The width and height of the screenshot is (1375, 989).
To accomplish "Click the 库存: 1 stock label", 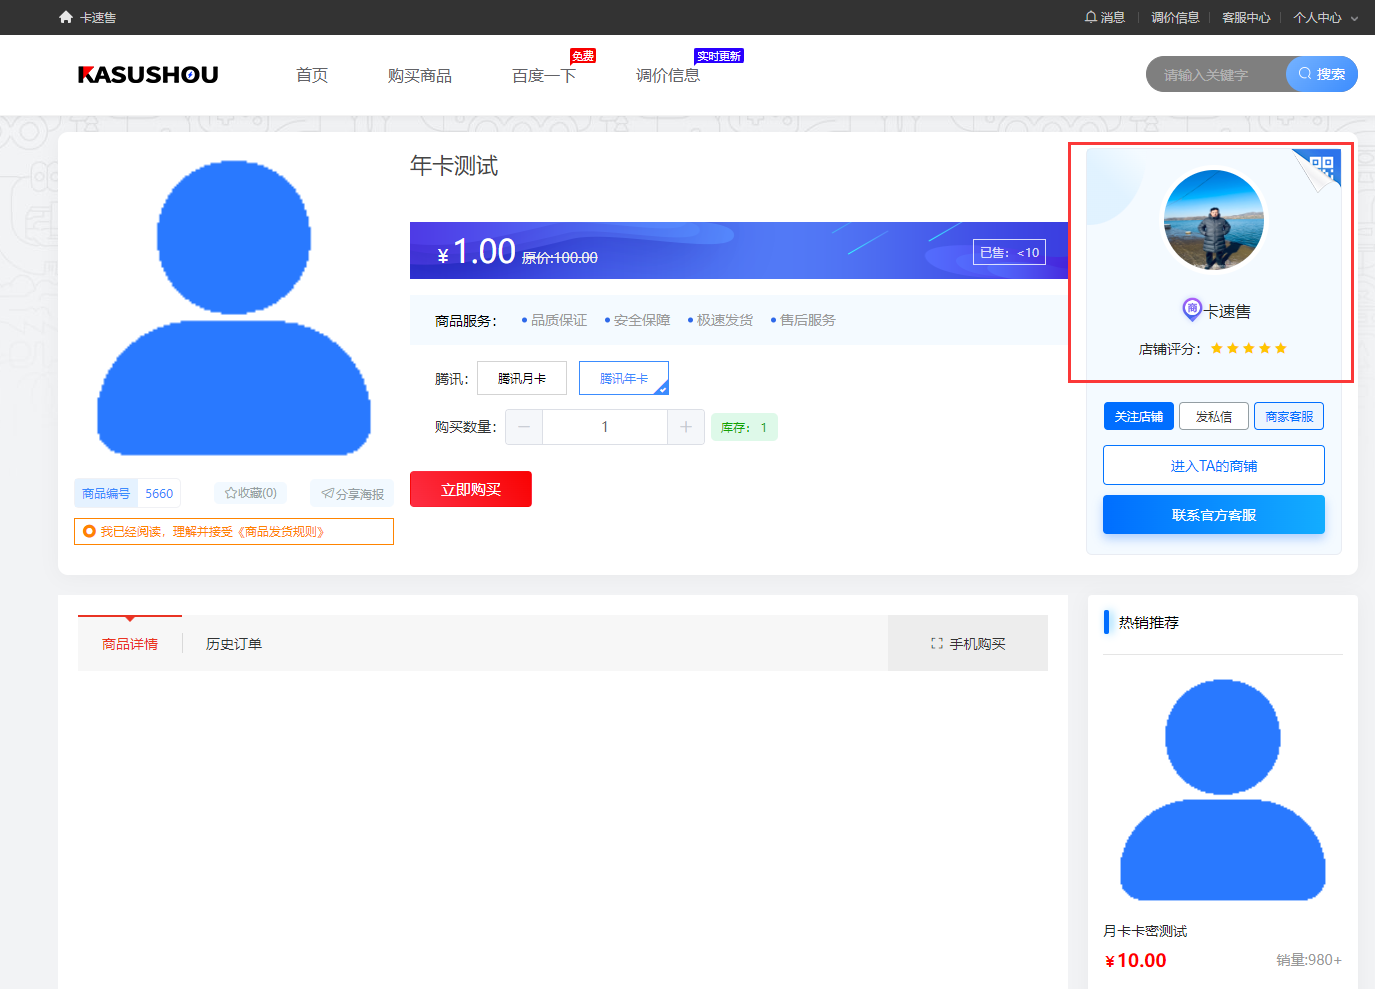I will [744, 427].
